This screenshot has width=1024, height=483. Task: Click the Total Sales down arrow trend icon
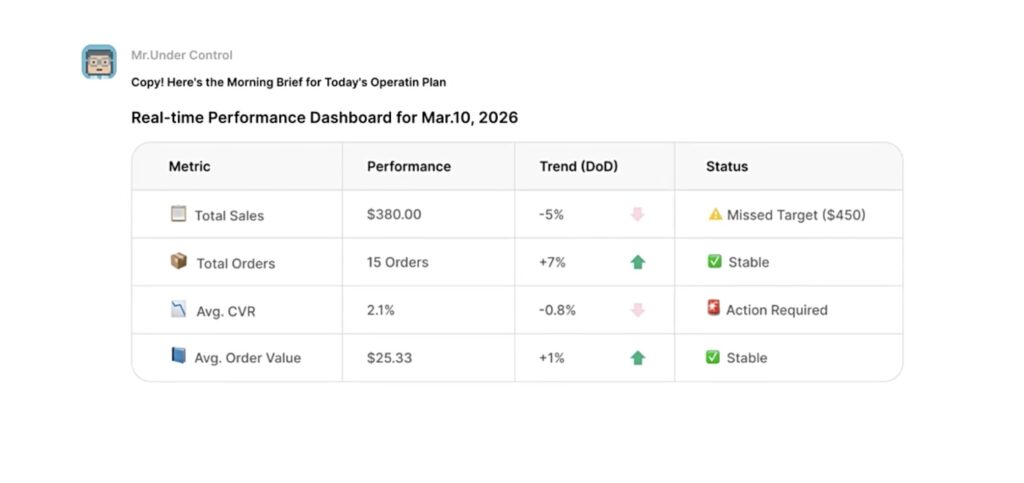pyautogui.click(x=637, y=214)
